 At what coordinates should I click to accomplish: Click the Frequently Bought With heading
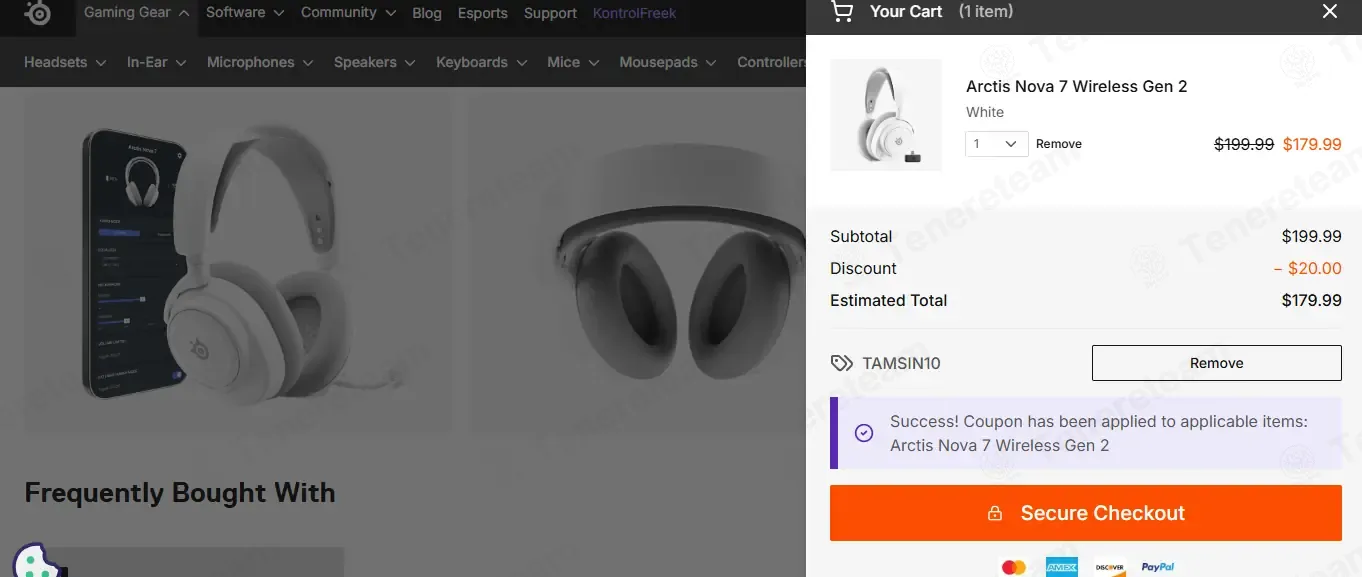point(180,492)
